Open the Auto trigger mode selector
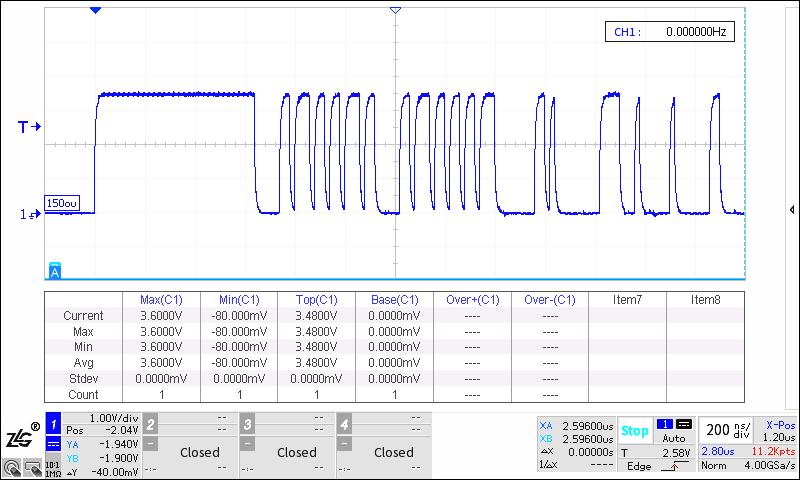 pos(675,438)
